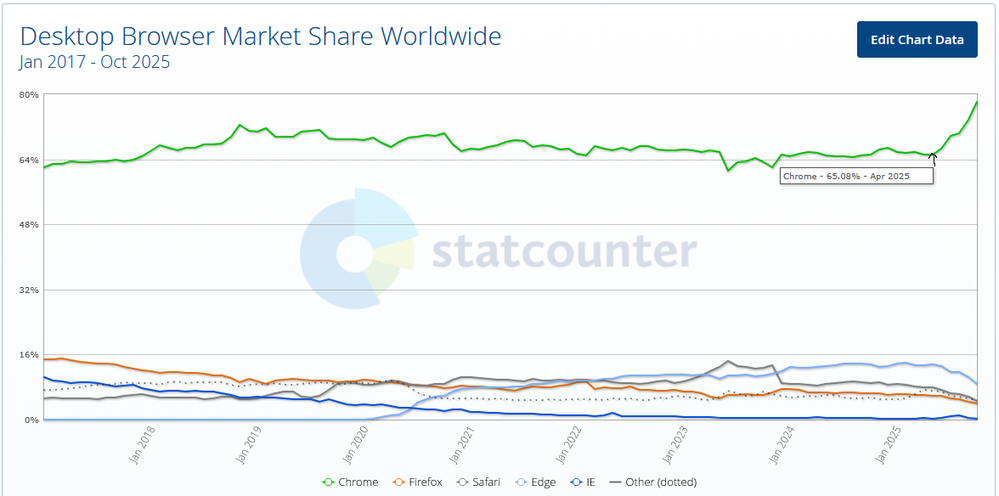Viewport: 999px width, 496px height.
Task: Click the Chrome 65.08% Apr 2025 tooltip
Action: 857,176
